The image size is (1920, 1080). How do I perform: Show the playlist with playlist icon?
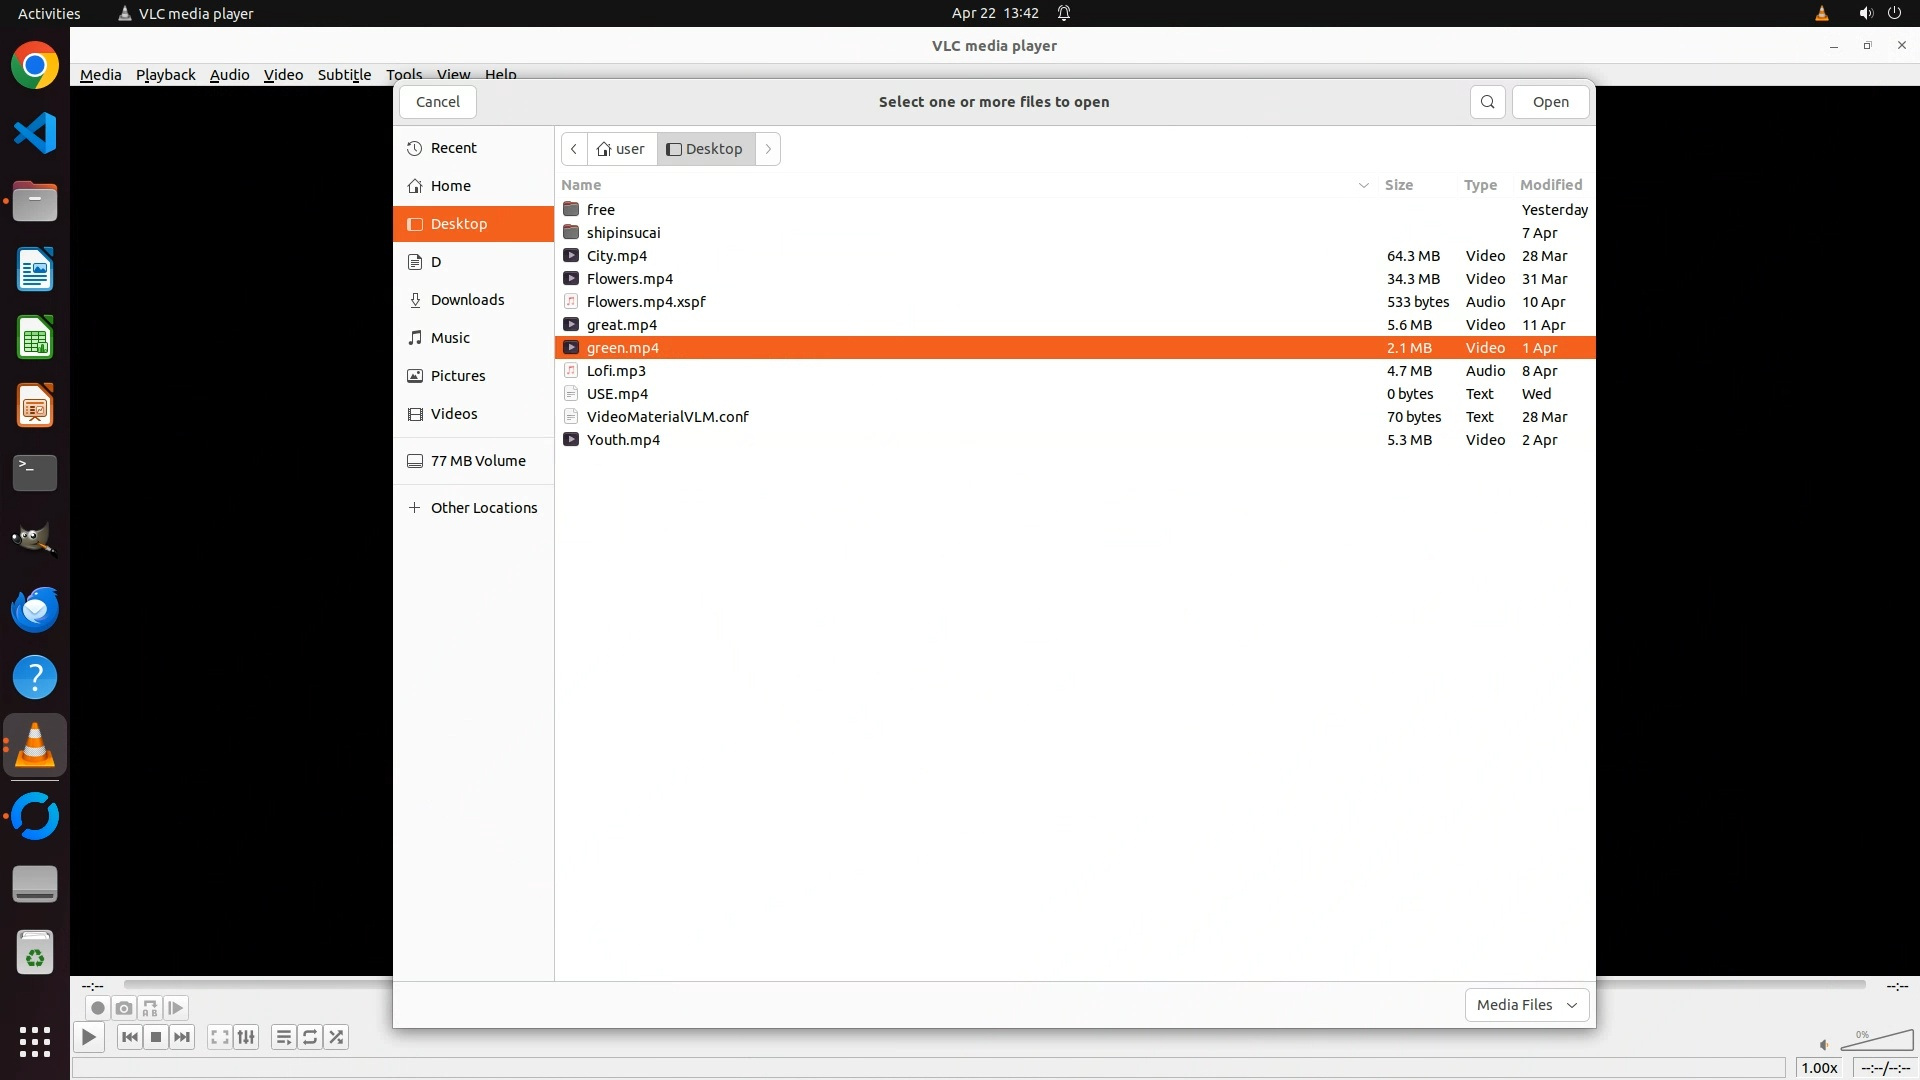tap(284, 1037)
